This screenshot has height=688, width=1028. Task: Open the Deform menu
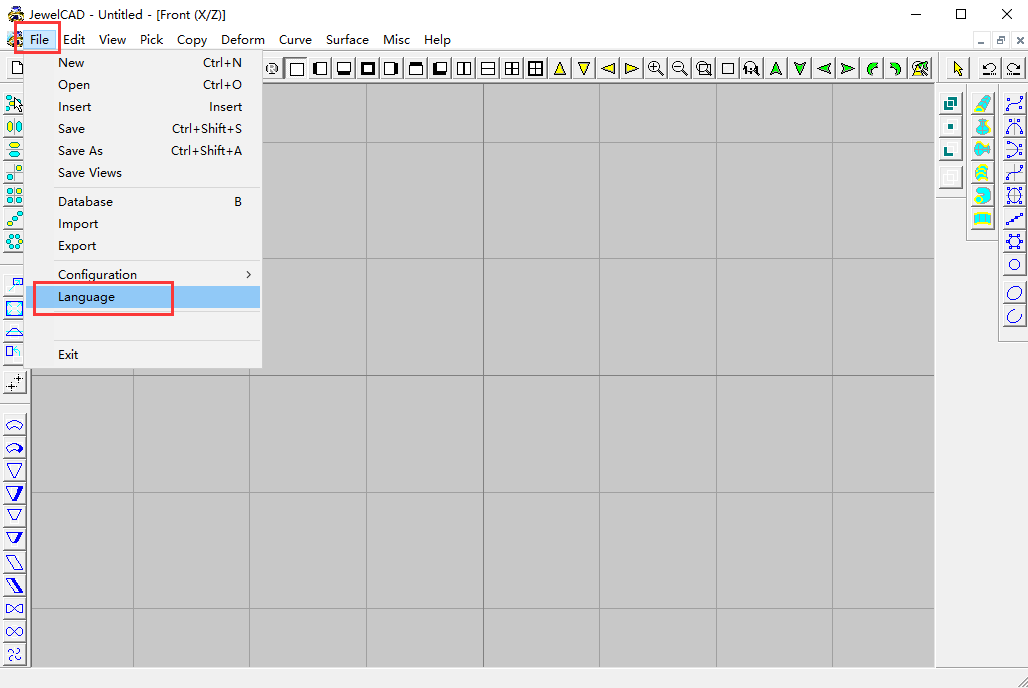click(242, 39)
